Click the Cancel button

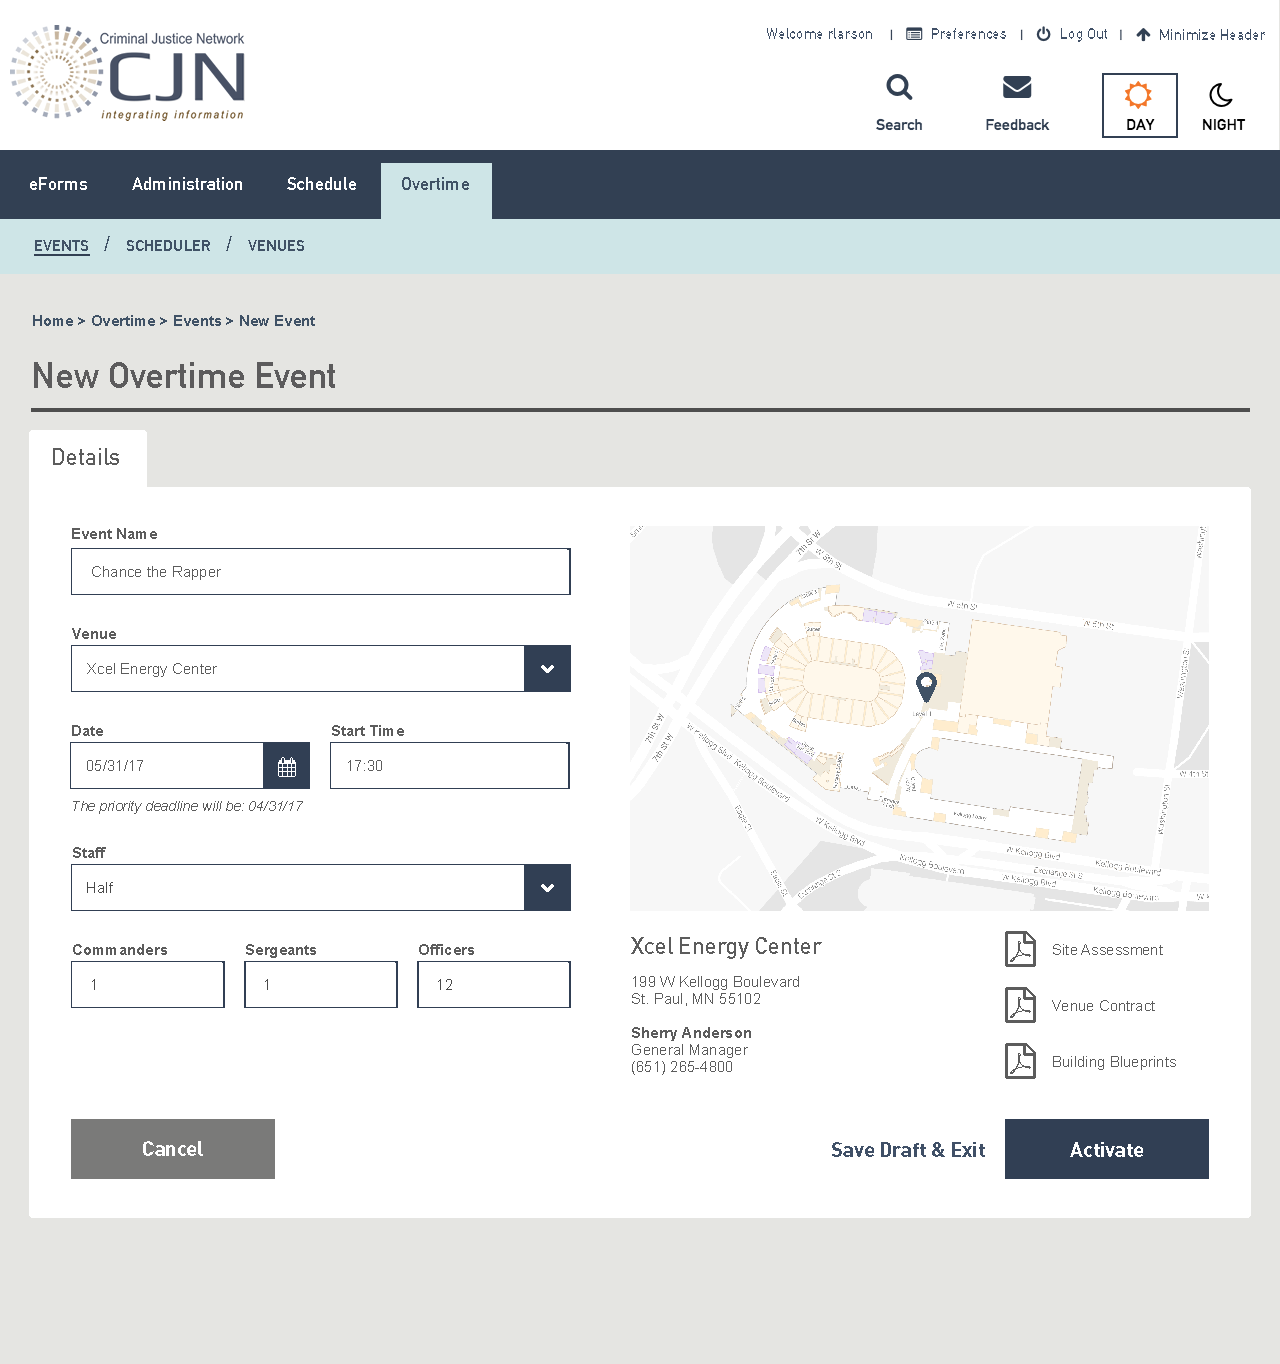[173, 1149]
